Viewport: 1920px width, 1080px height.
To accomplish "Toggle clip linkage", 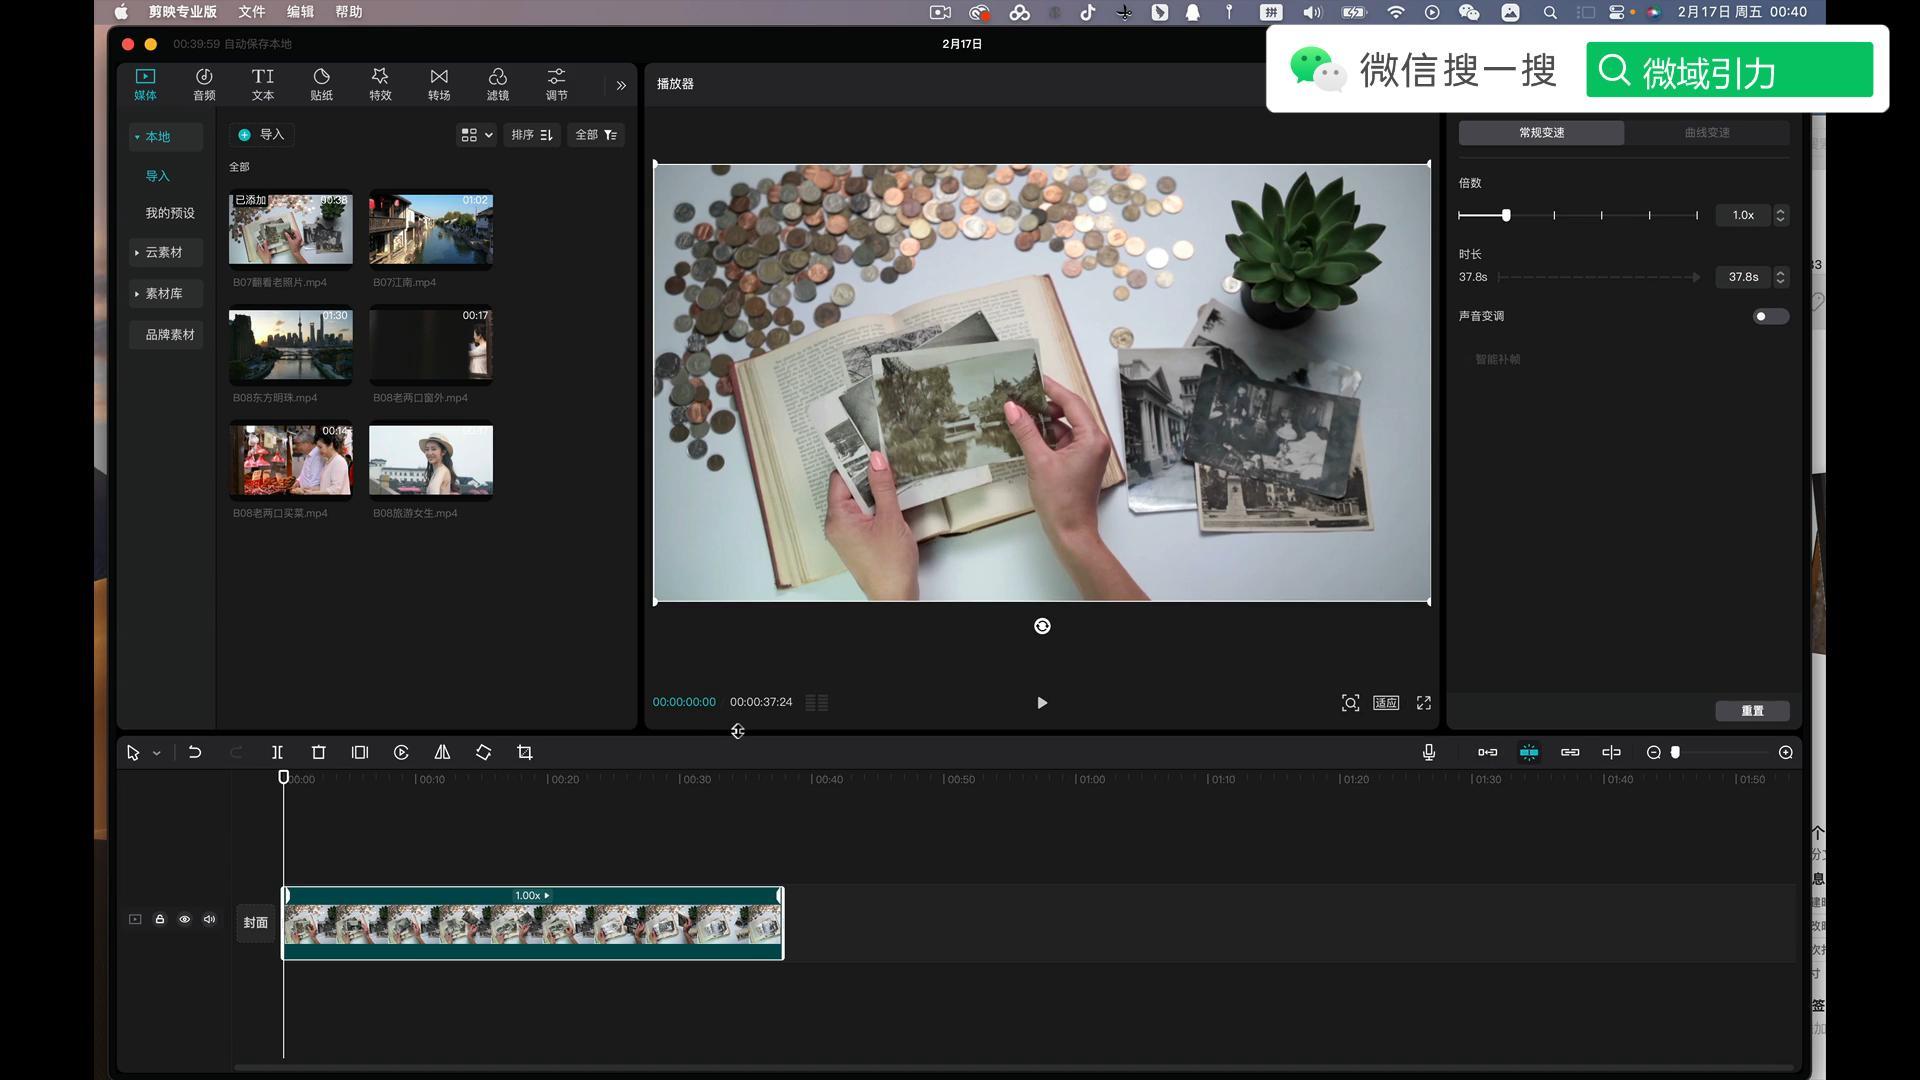I will tap(1570, 753).
